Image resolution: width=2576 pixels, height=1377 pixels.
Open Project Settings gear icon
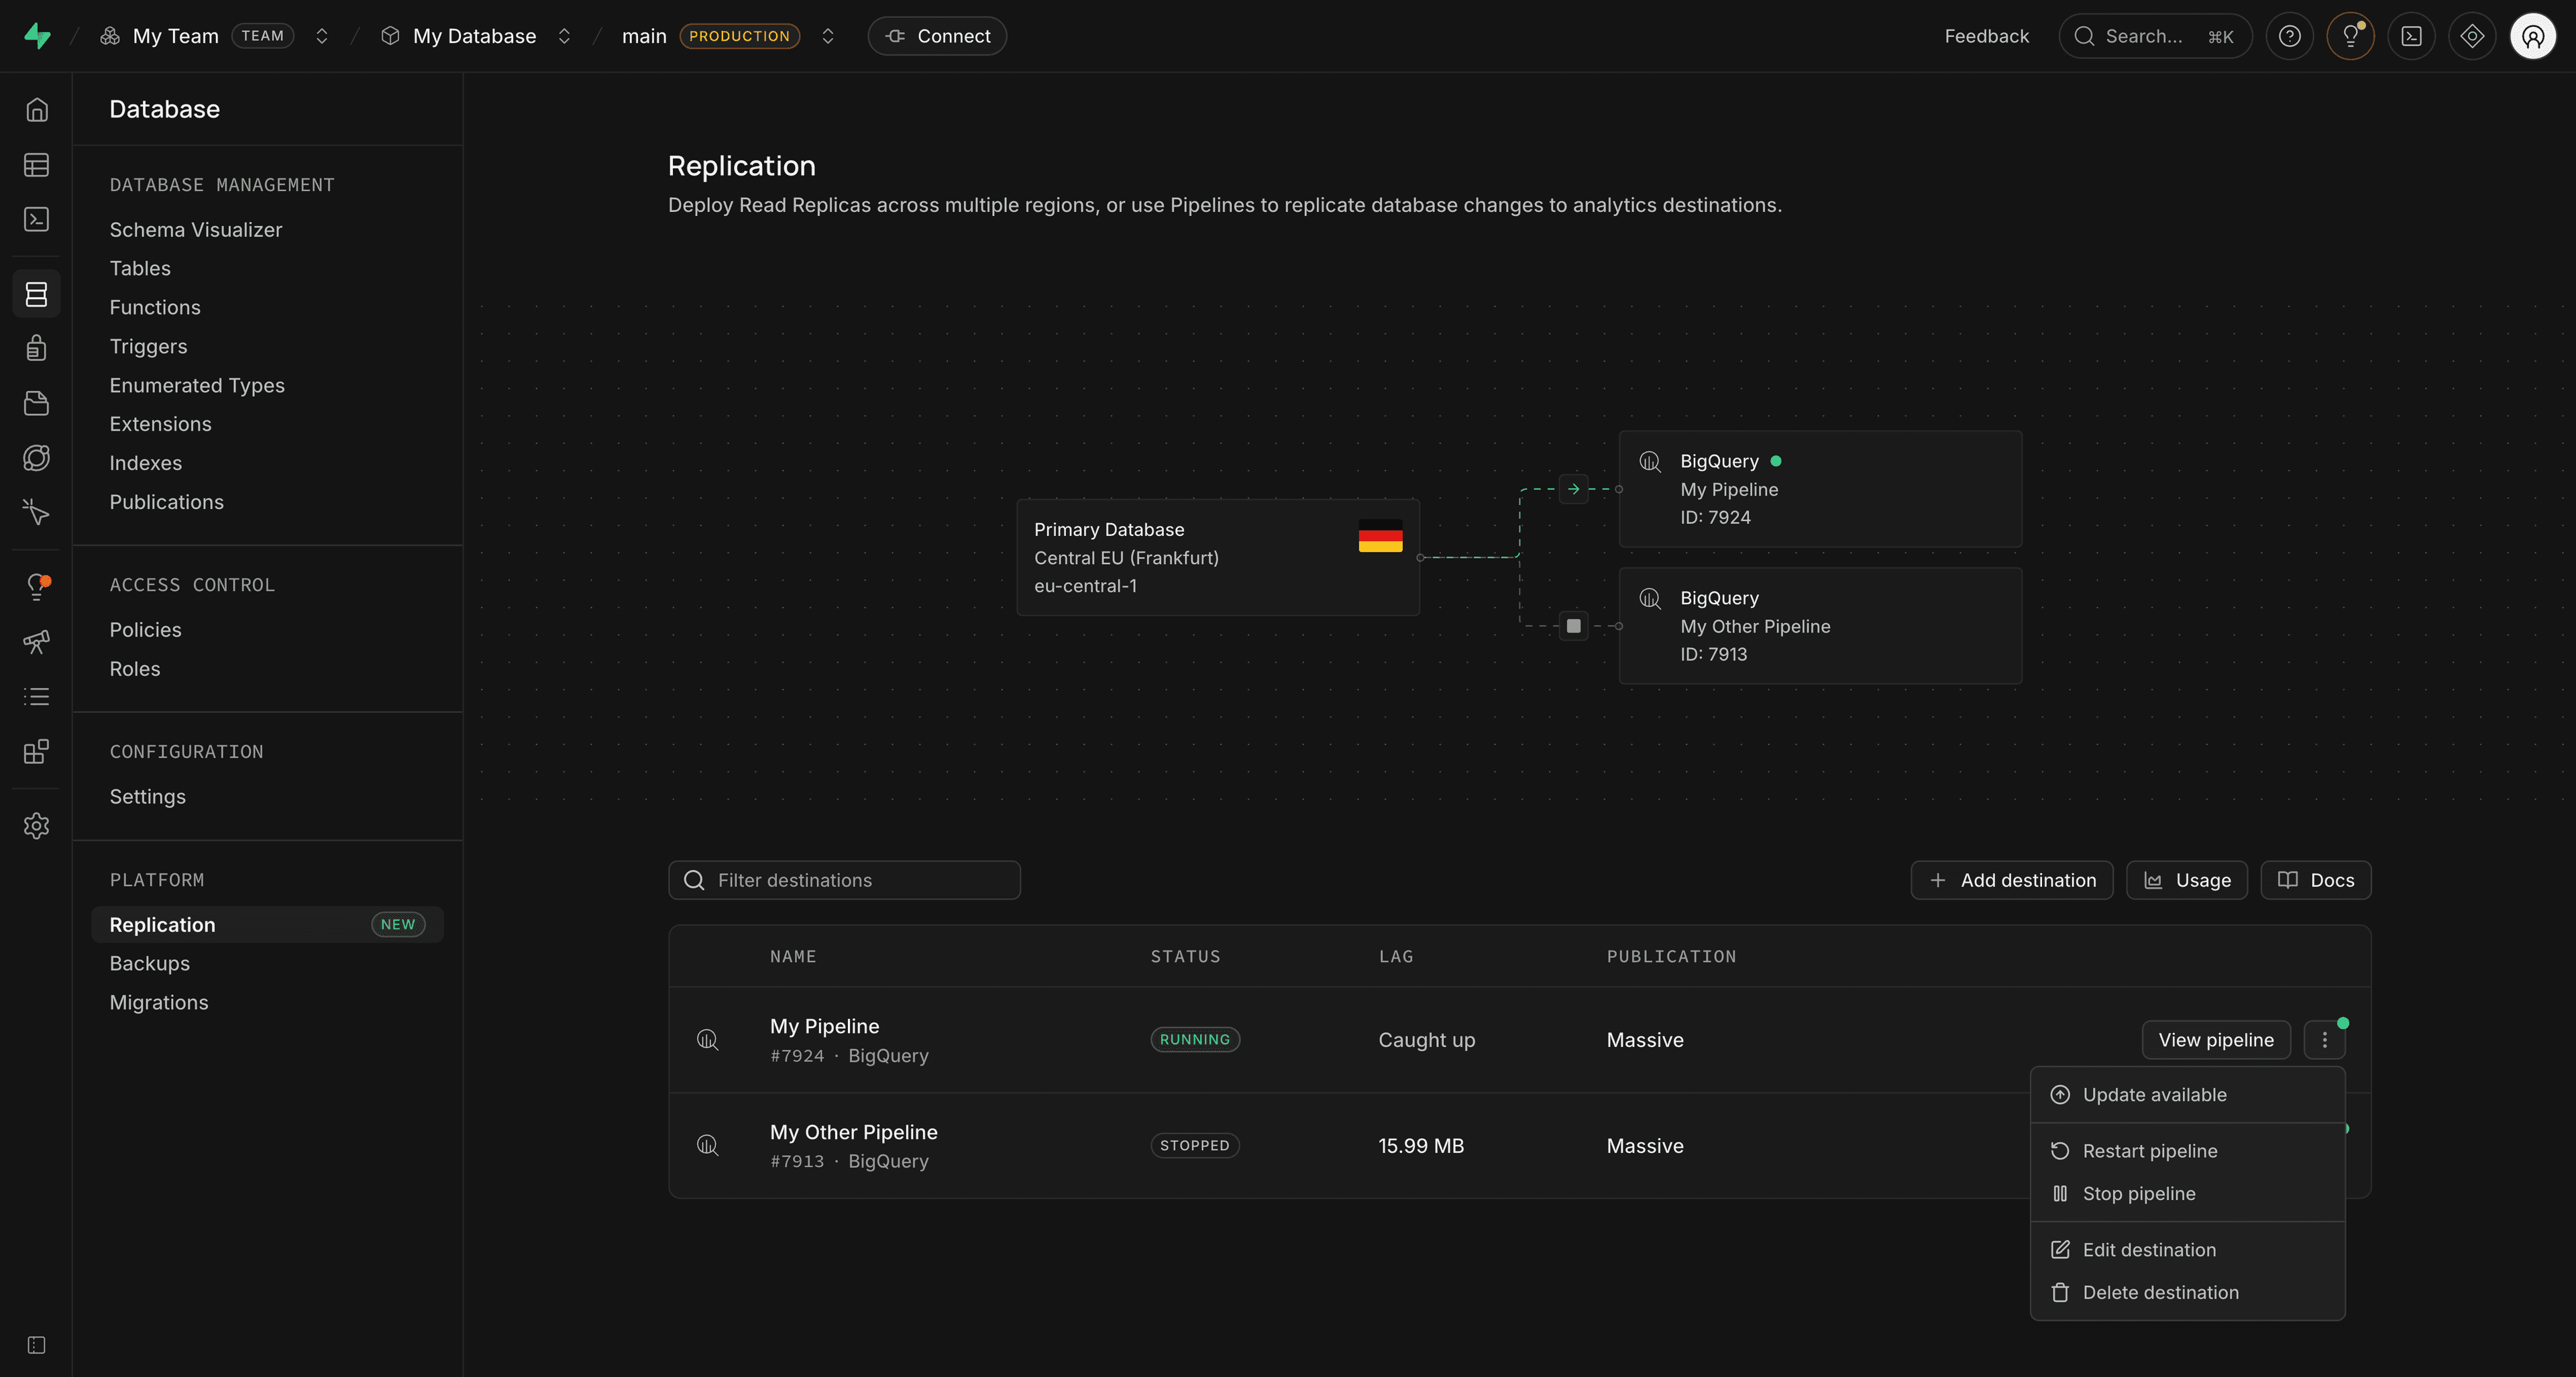(37, 826)
